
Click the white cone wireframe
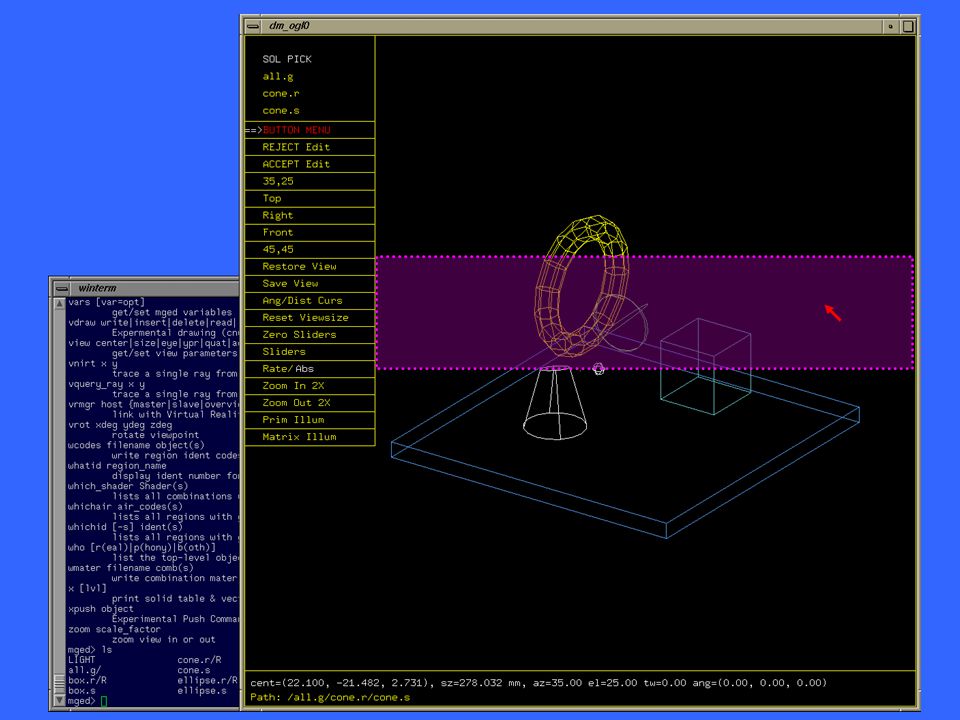click(555, 403)
